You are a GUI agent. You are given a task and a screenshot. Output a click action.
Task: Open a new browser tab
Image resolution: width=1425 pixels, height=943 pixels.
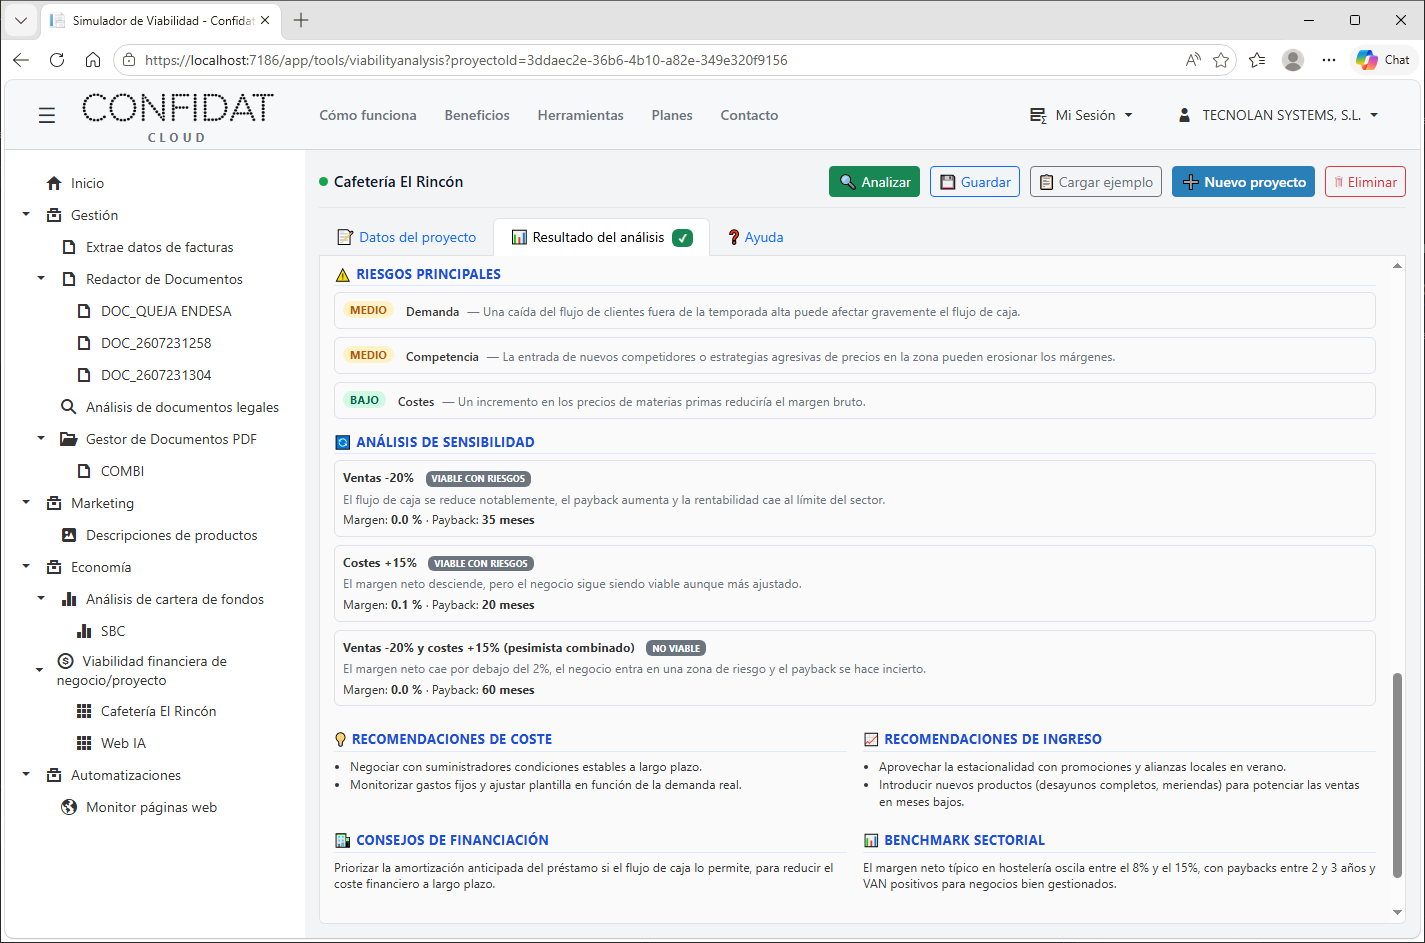click(x=301, y=20)
